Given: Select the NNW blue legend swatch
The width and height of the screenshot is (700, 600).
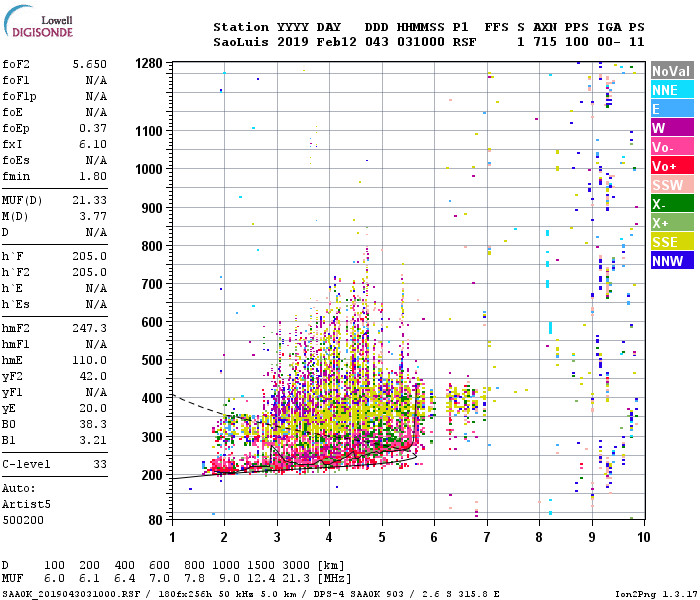Looking at the screenshot, I should coord(672,261).
